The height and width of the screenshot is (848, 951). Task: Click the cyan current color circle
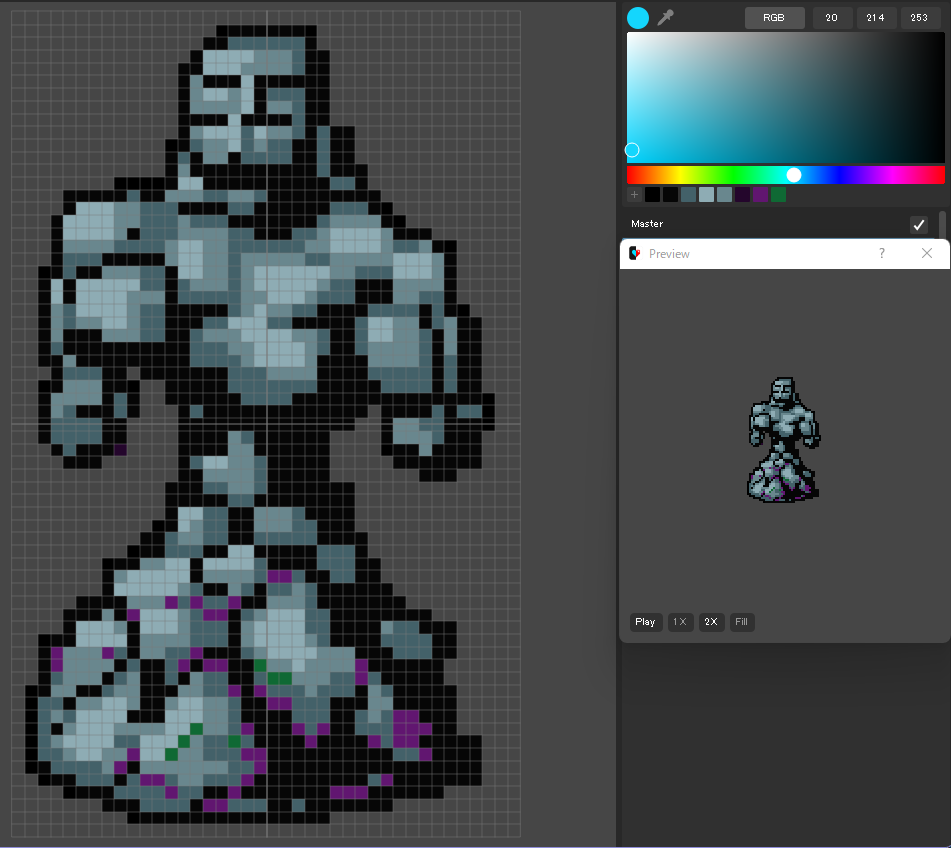click(637, 18)
